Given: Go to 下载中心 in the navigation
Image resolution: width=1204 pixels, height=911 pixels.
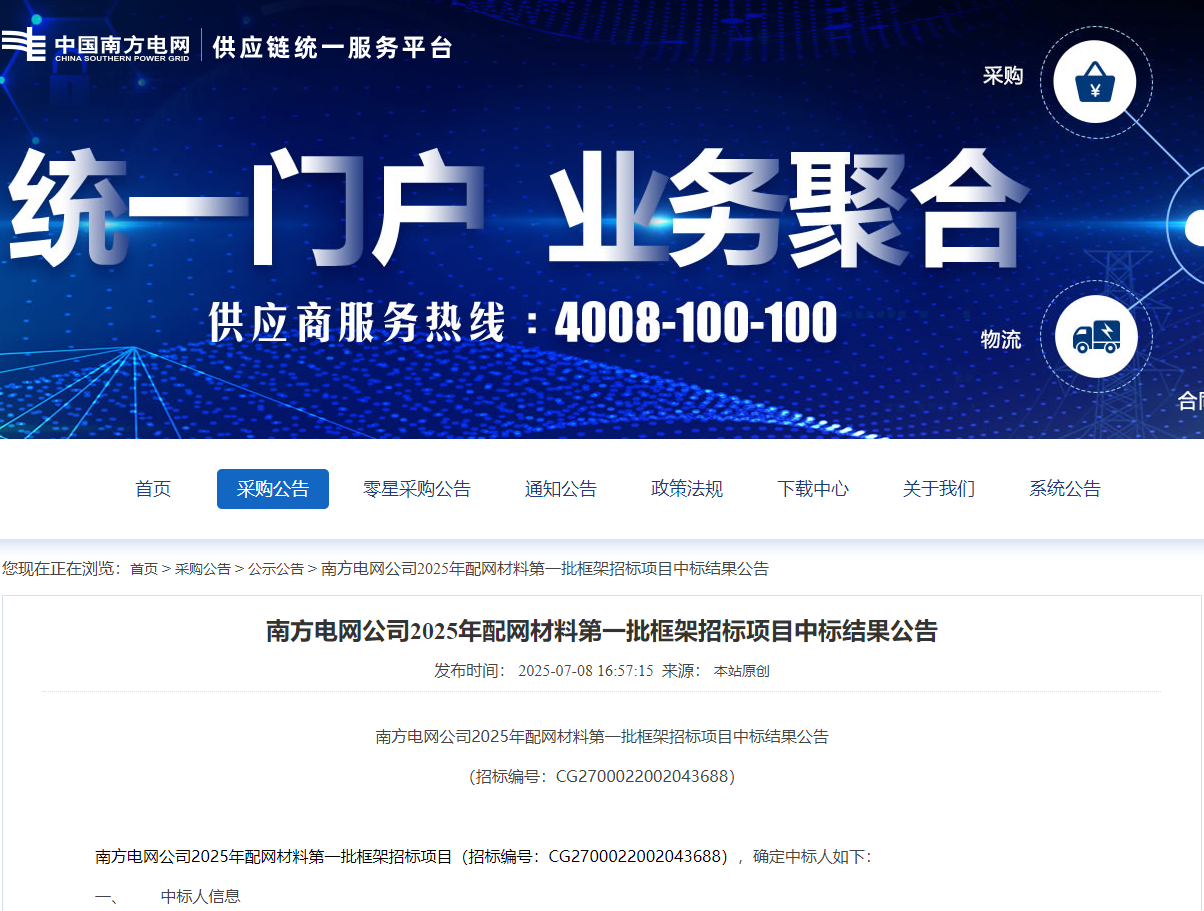Looking at the screenshot, I should pyautogui.click(x=813, y=489).
